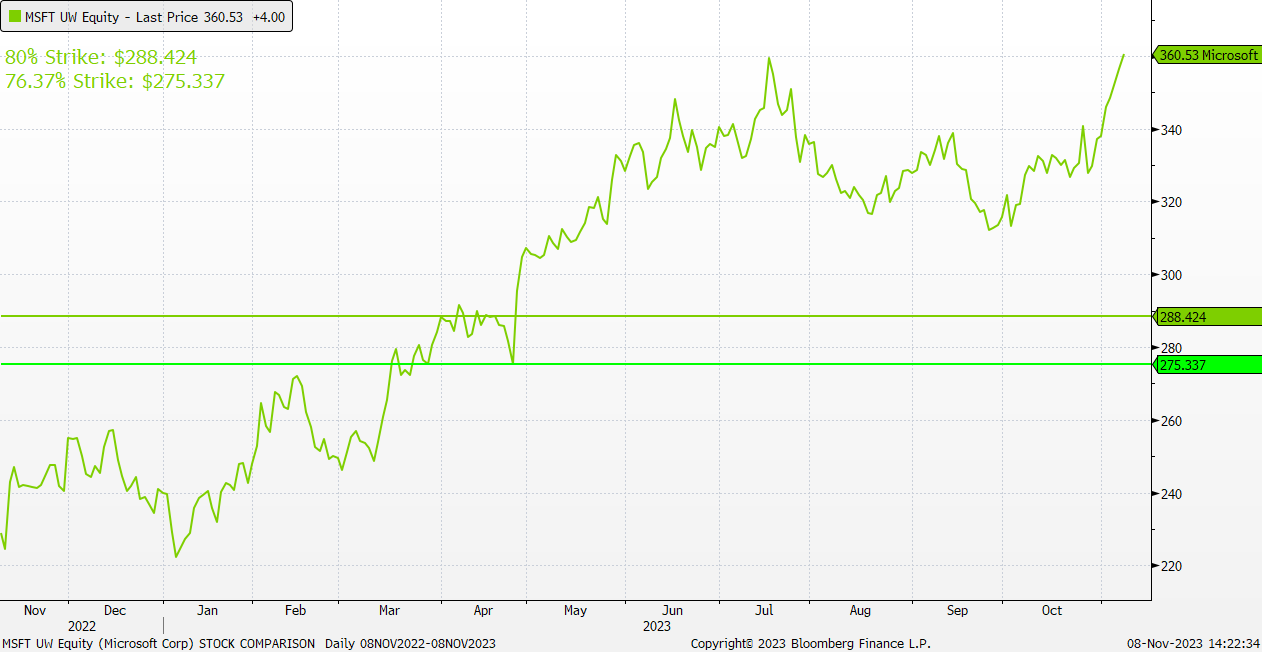Click the Aug month axis label
Viewport: 1262px width, 652px height.
coord(860,610)
